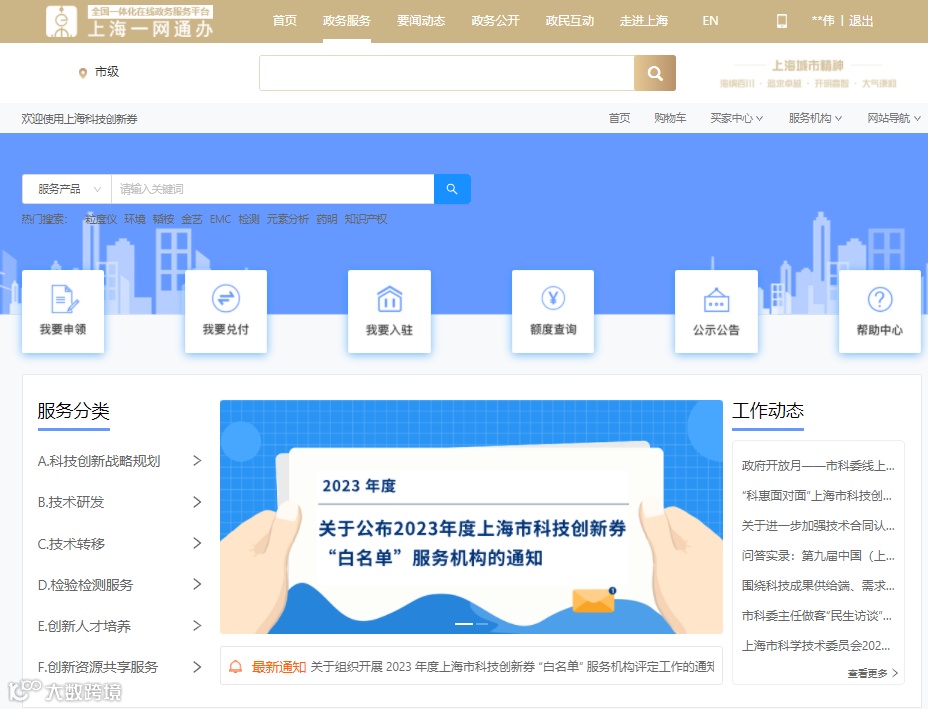Viewport: 928px width, 709px height.
Task: Open 走进上海 top navigation item
Action: [644, 21]
